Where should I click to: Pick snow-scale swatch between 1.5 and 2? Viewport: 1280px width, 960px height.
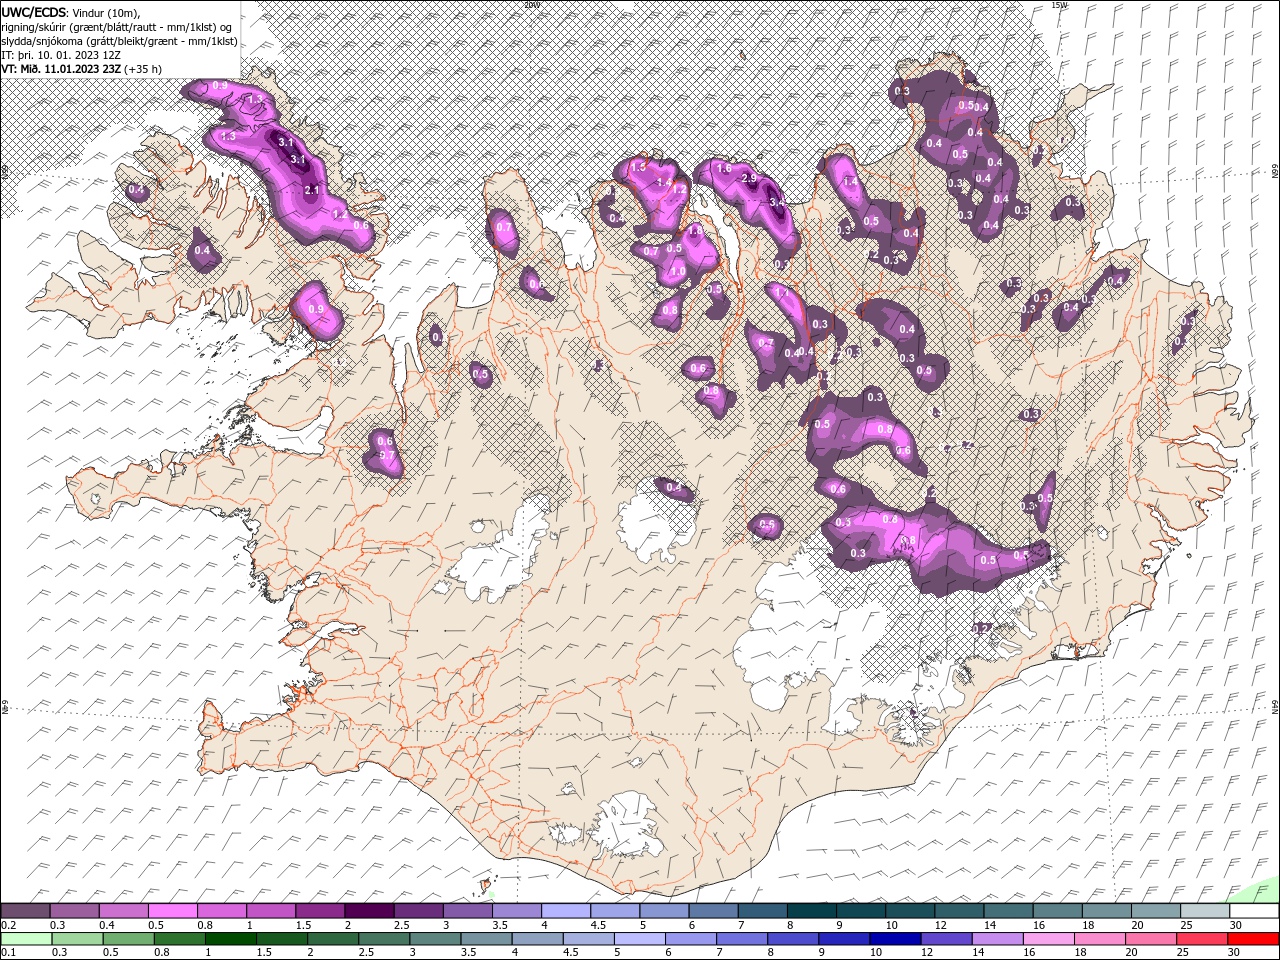tap(320, 911)
